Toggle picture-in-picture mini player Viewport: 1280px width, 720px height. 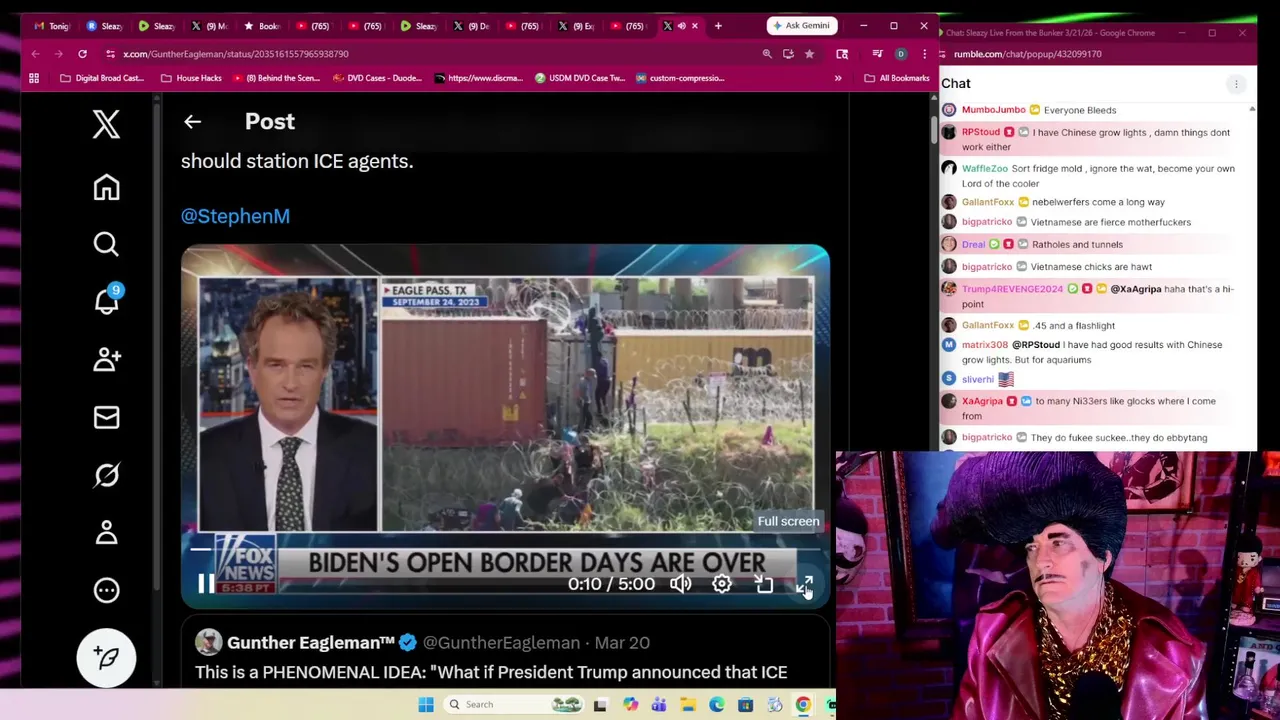763,584
